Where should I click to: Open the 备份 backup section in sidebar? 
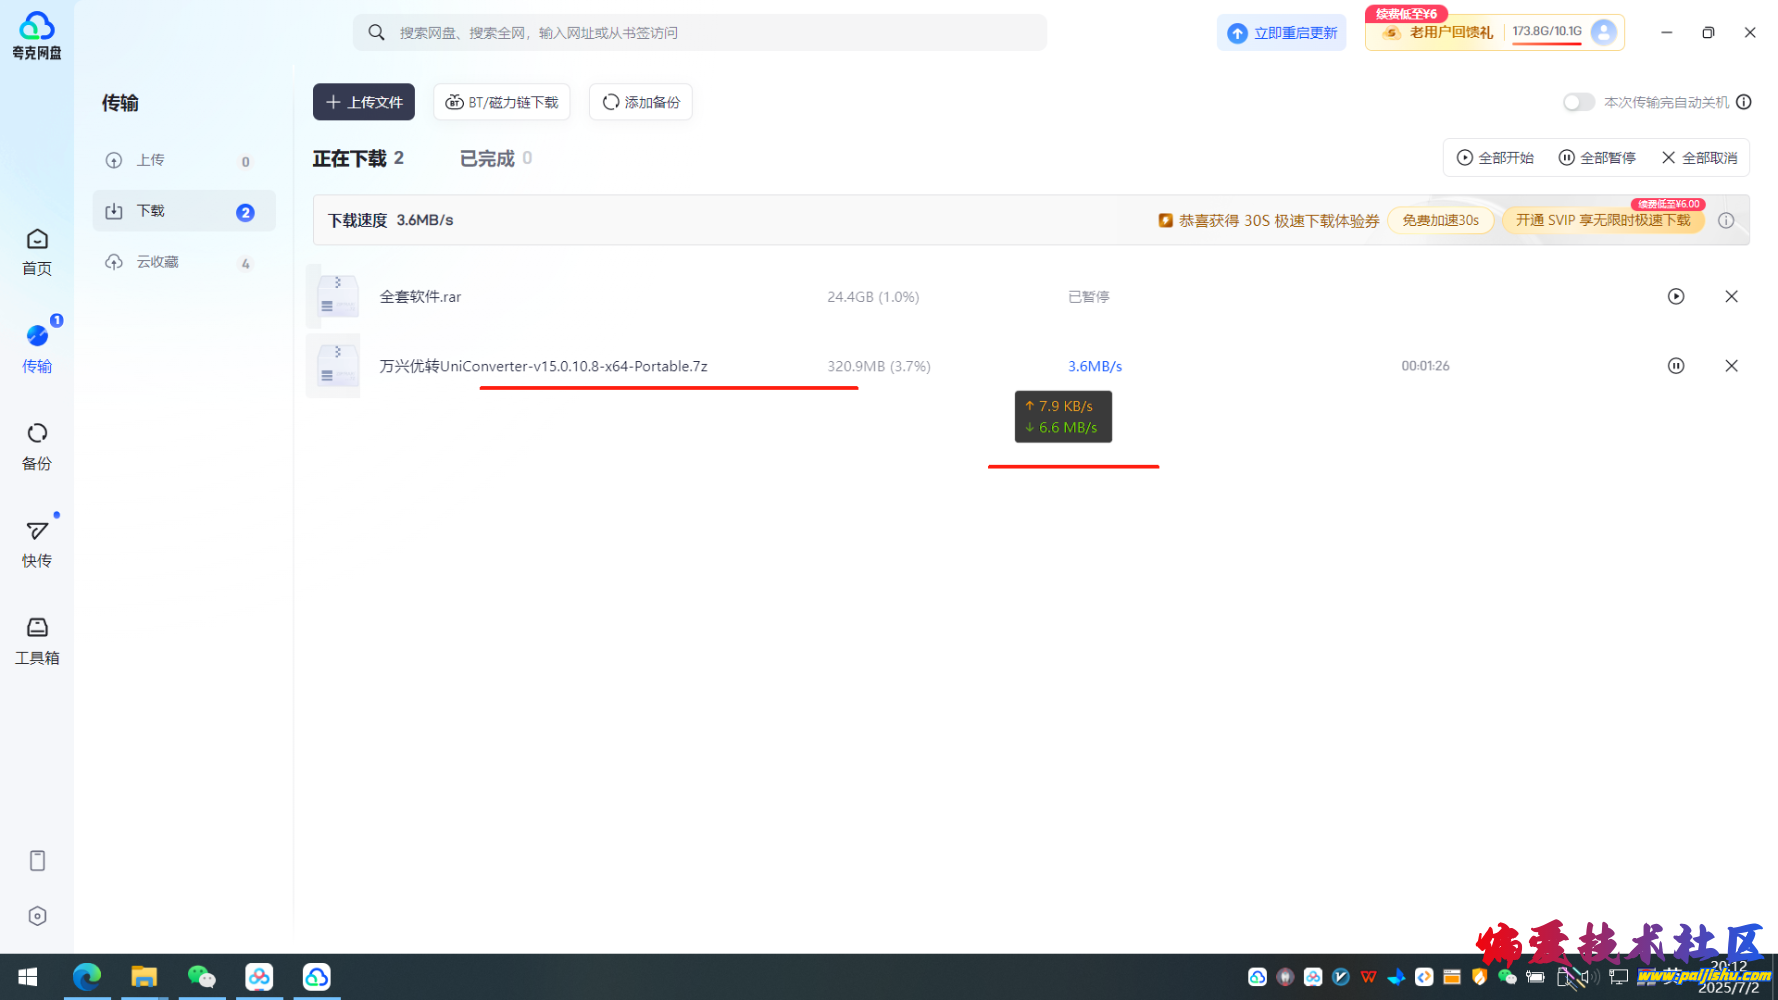pyautogui.click(x=37, y=445)
